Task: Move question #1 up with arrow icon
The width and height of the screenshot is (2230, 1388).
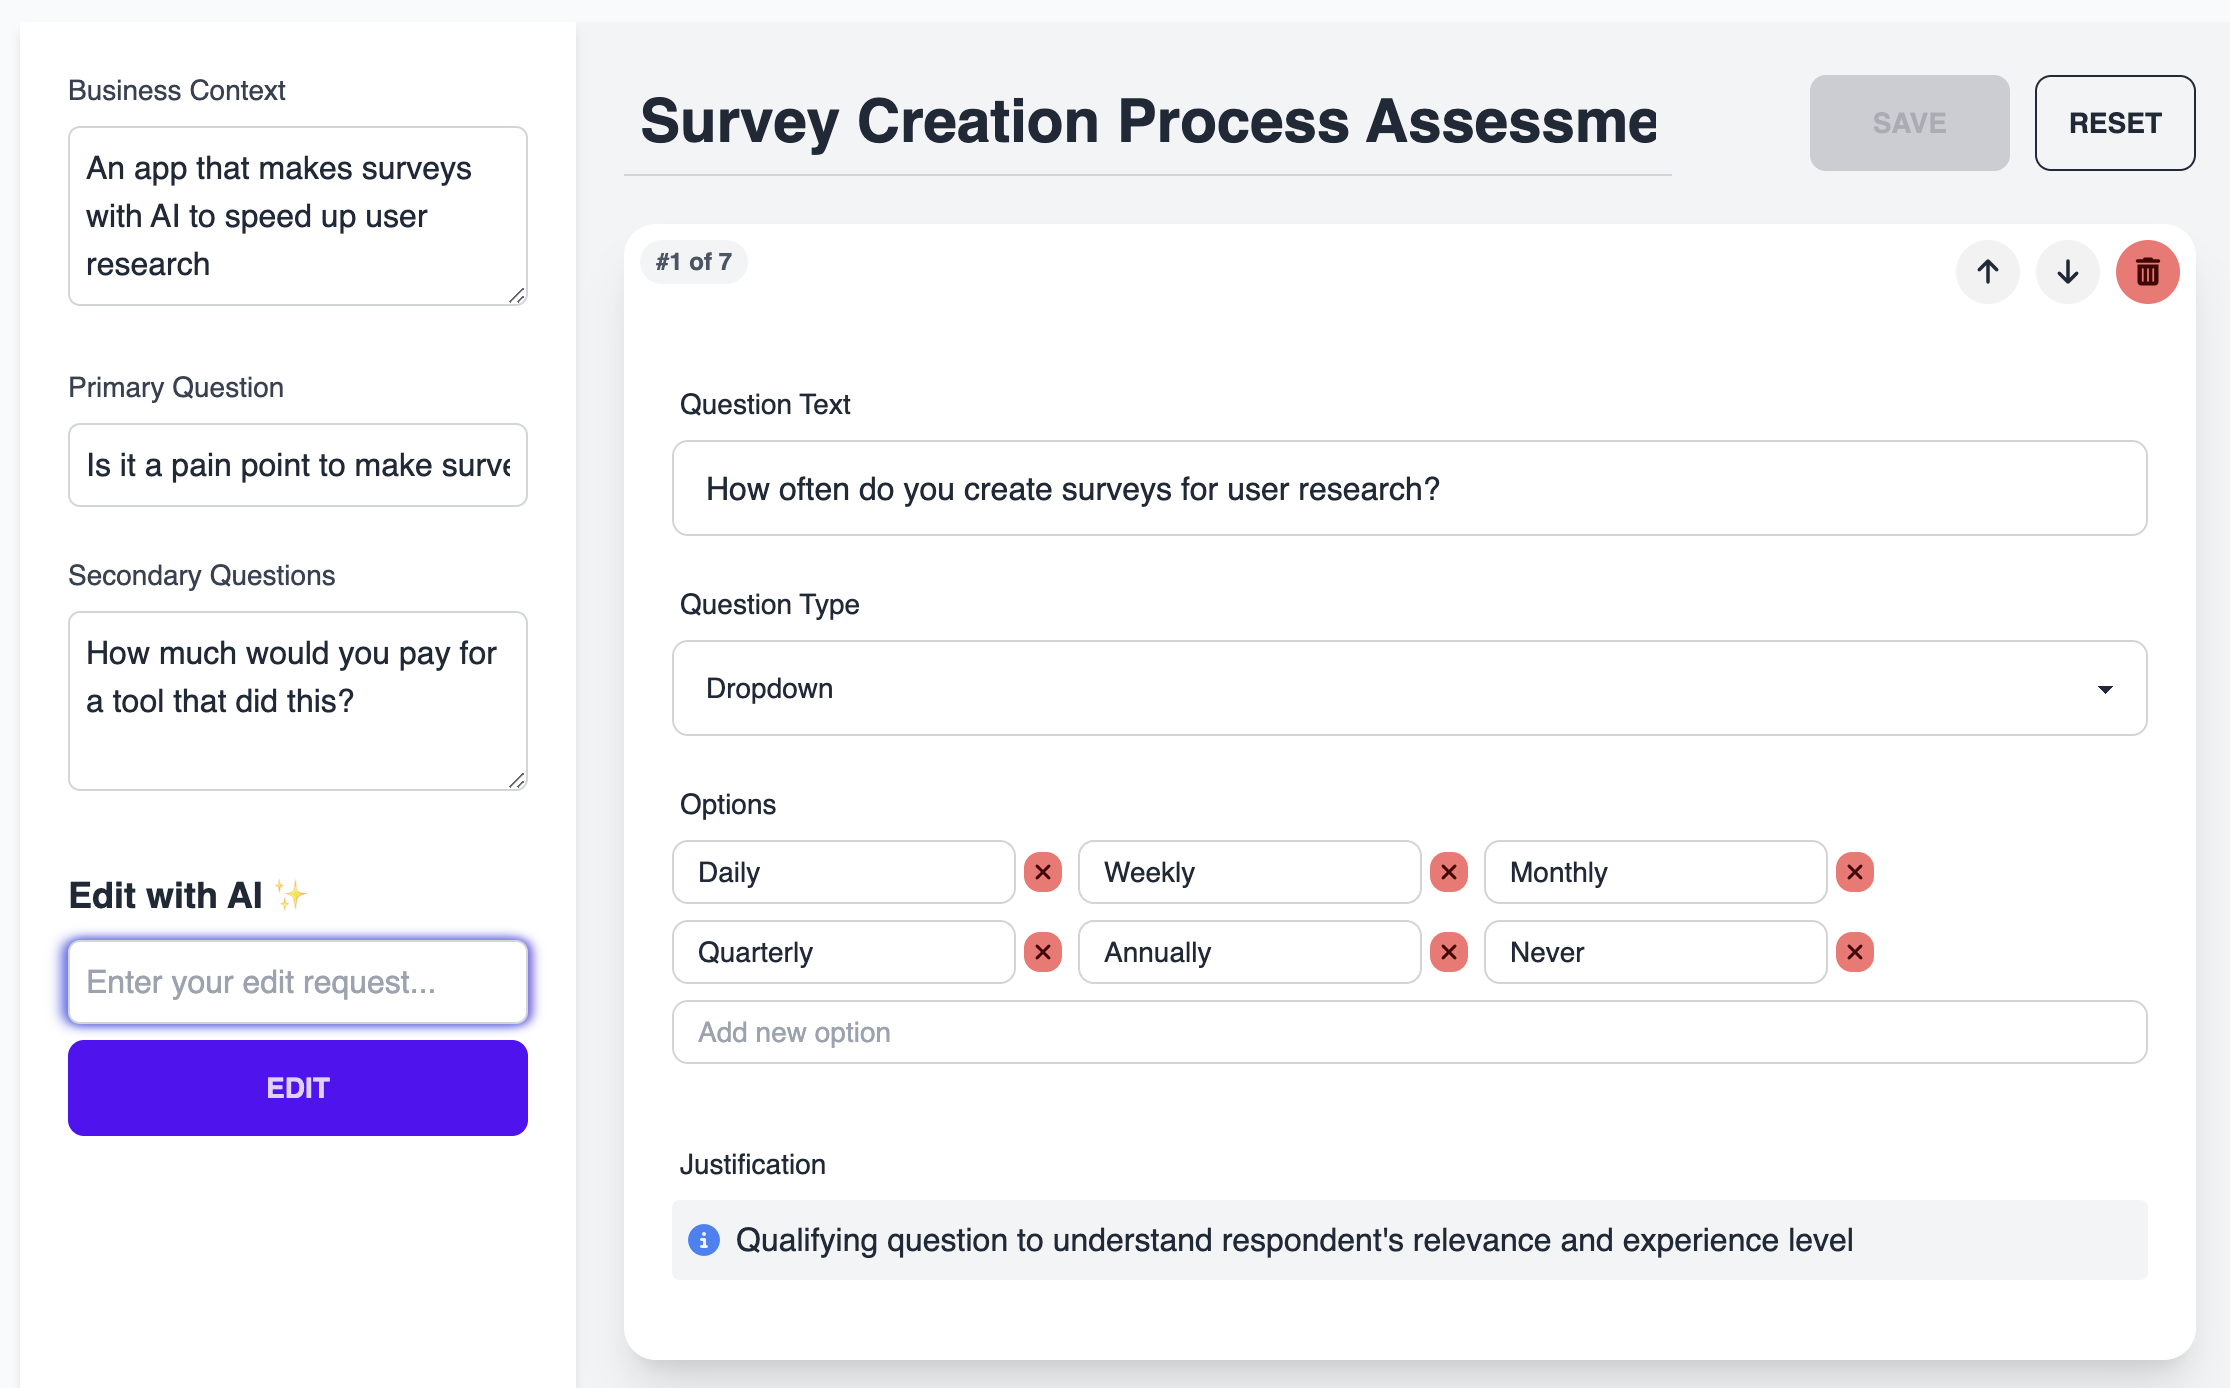Action: coord(1987,272)
